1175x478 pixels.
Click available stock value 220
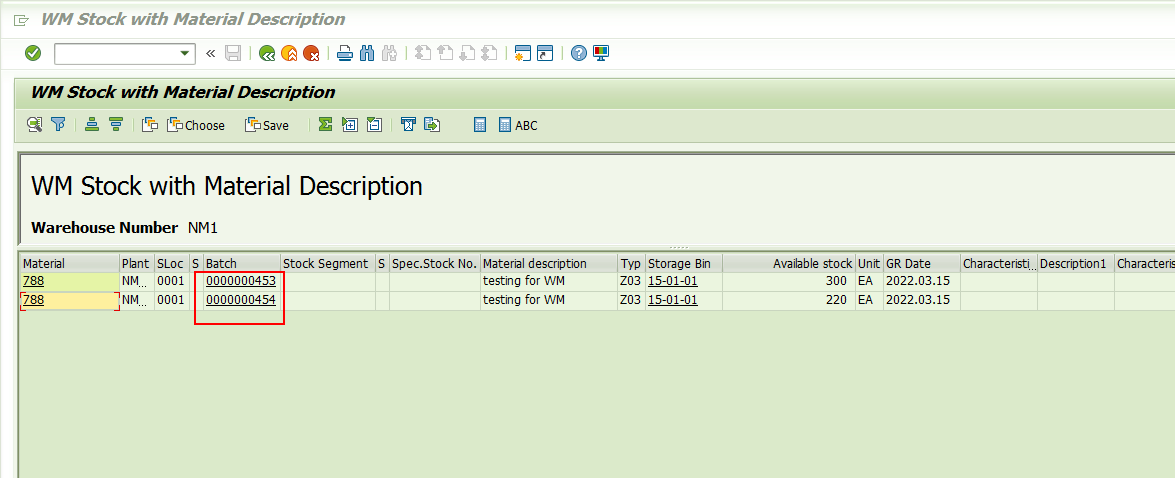[837, 300]
